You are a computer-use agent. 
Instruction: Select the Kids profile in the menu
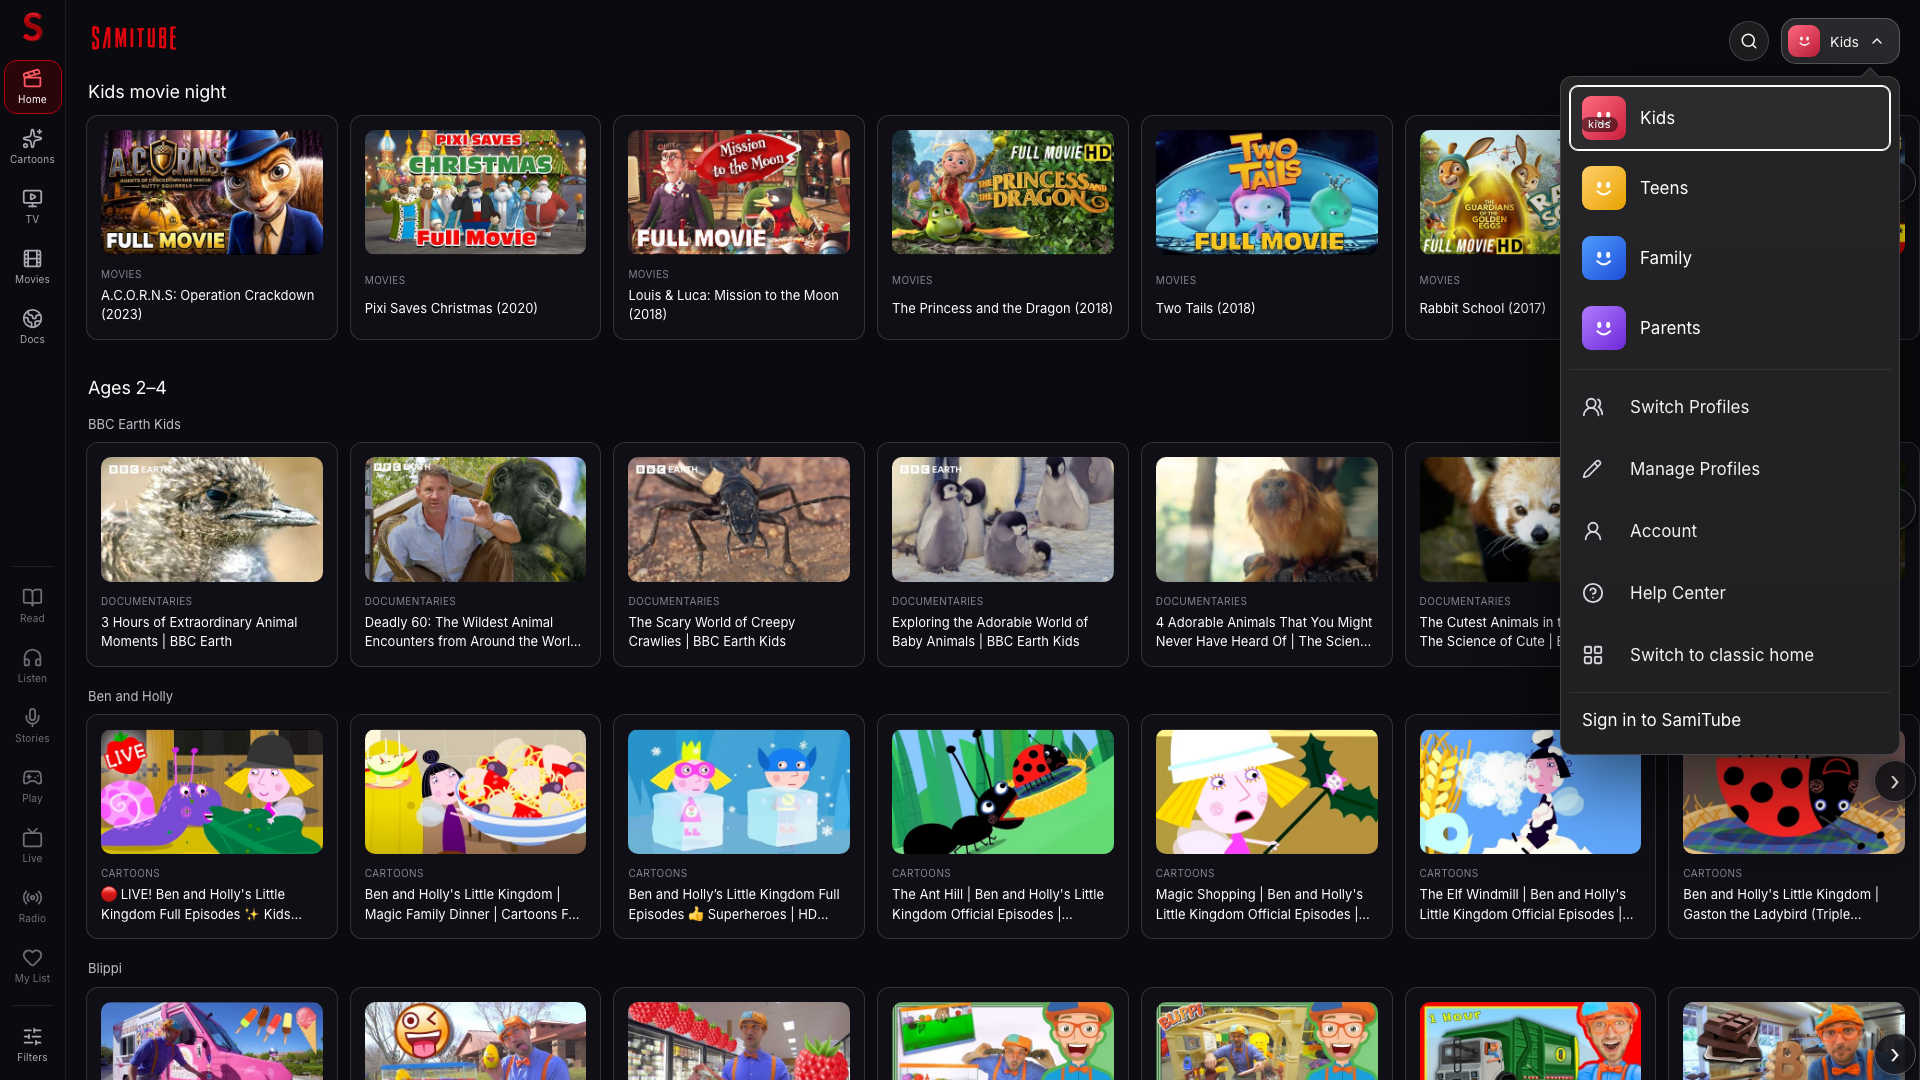pyautogui.click(x=1730, y=118)
